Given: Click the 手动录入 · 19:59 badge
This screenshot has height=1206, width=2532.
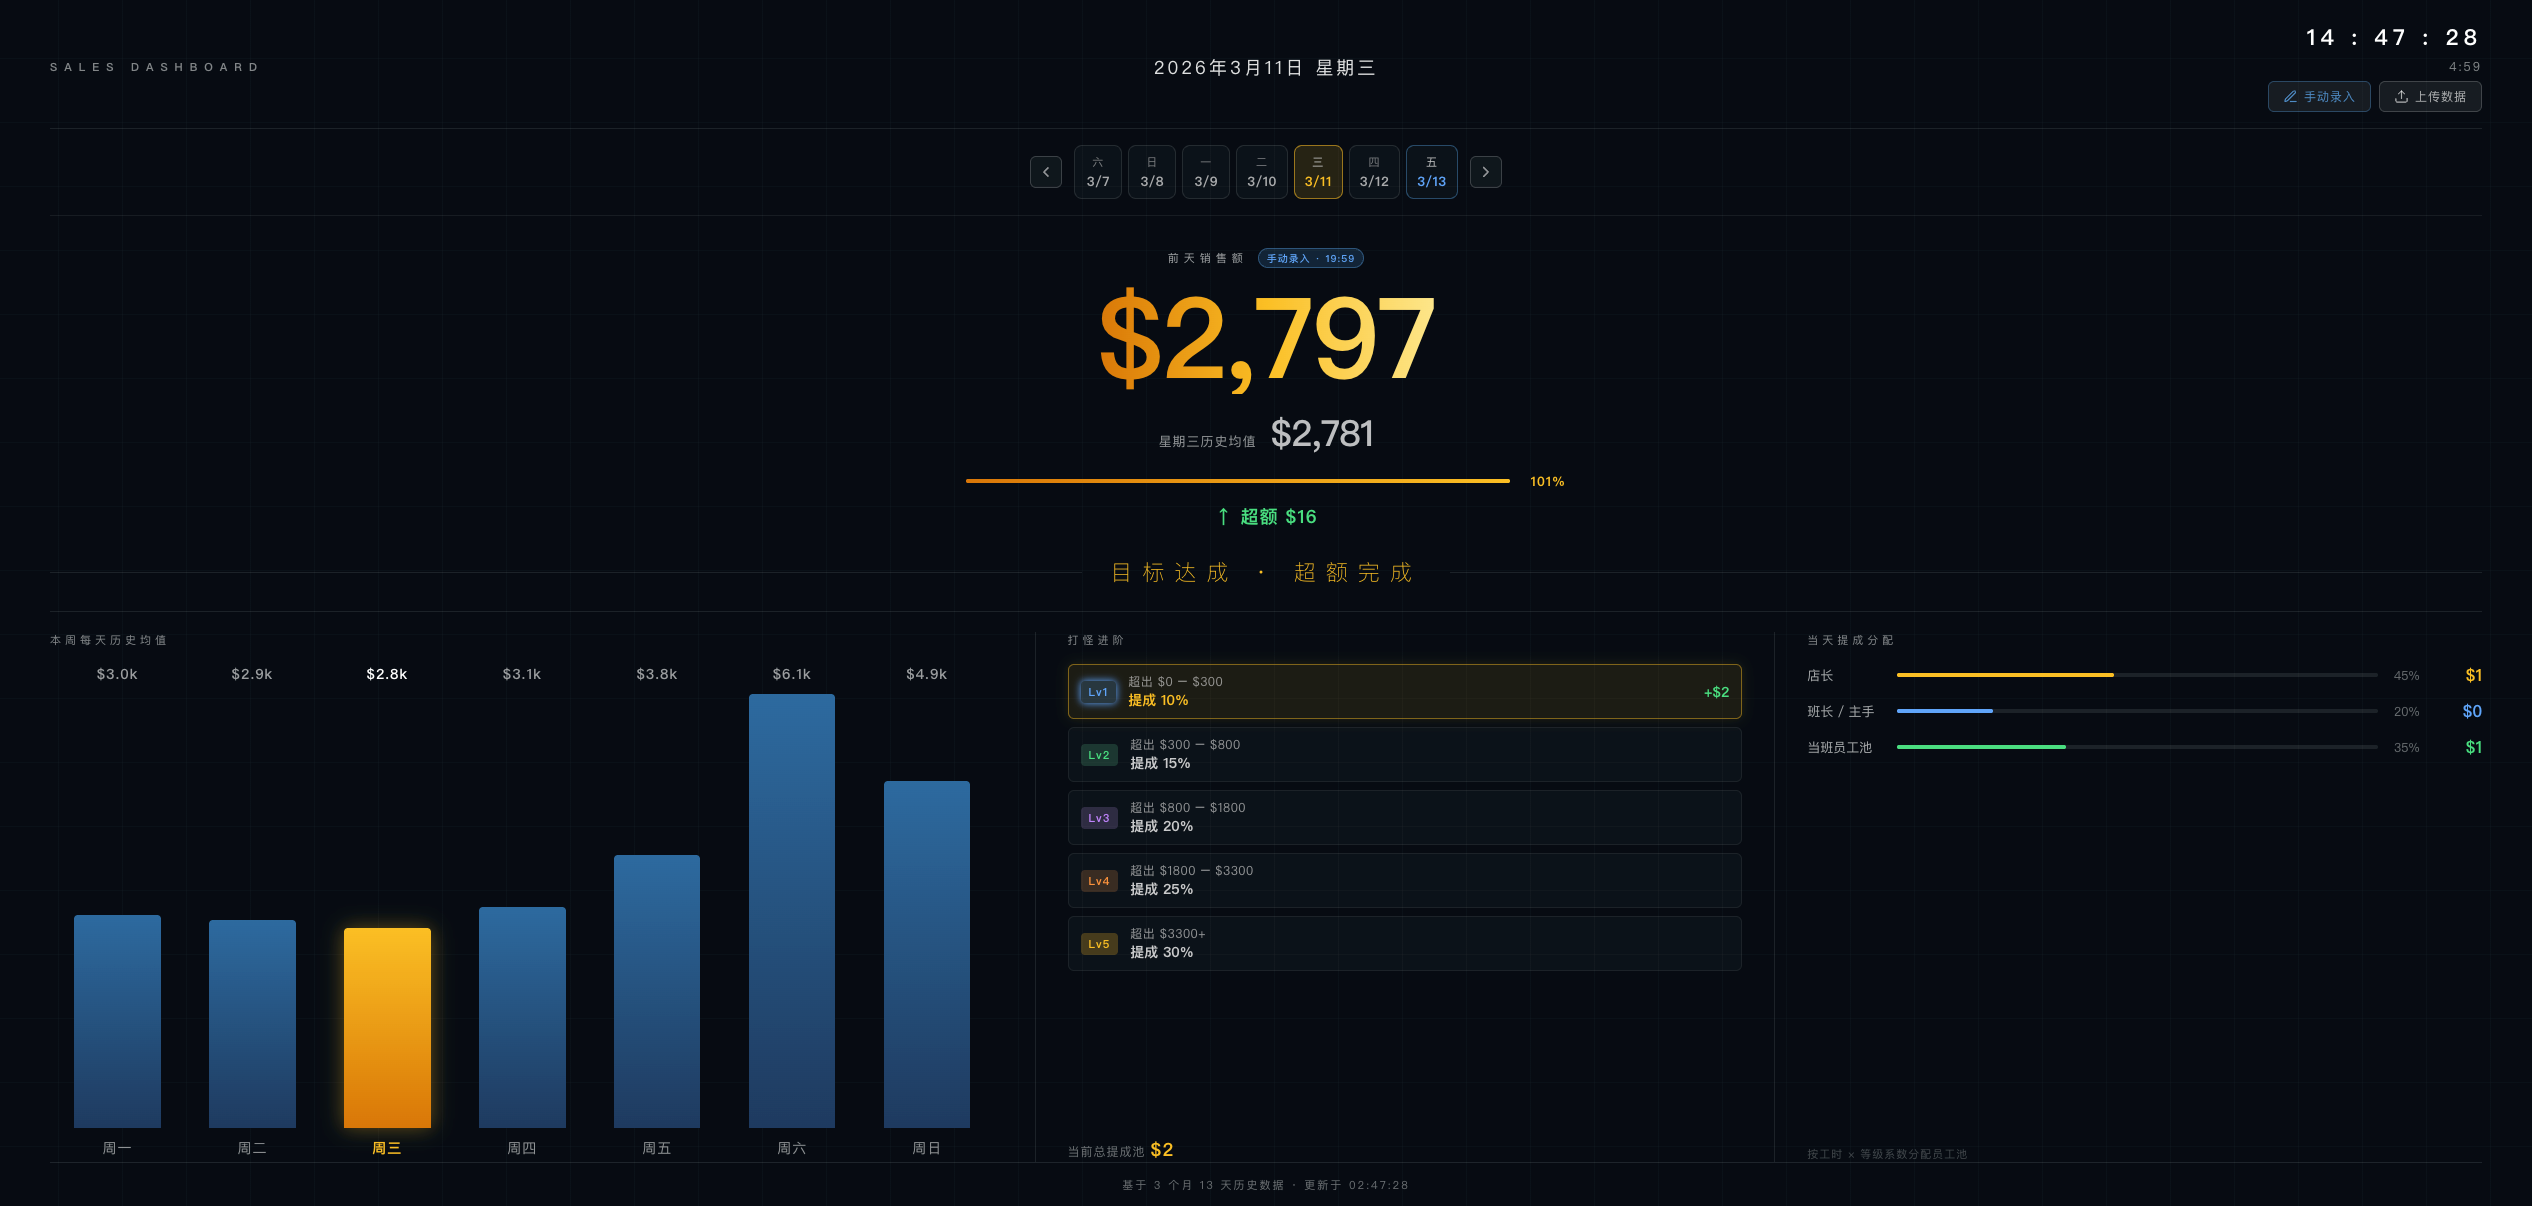Looking at the screenshot, I should tap(1310, 258).
